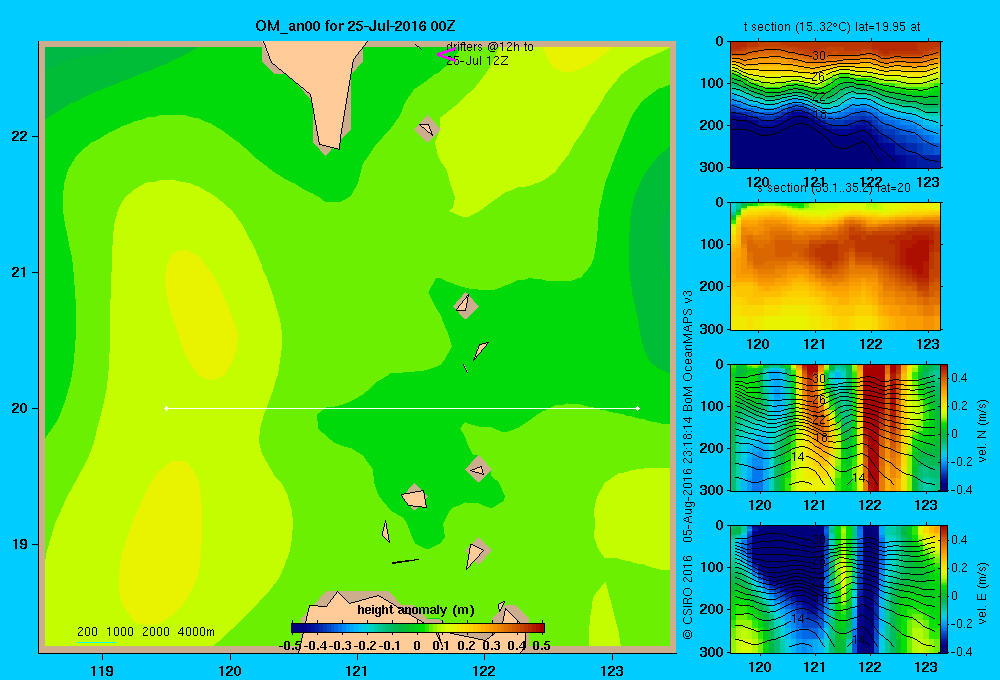
Task: Click the 30 contour label in temperature section
Action: pos(819,55)
